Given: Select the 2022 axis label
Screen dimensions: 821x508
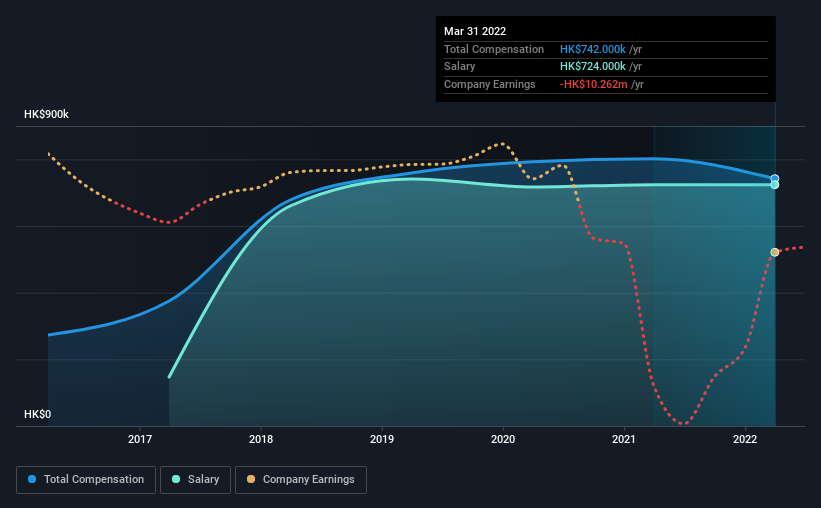Looking at the screenshot, I should 745,439.
